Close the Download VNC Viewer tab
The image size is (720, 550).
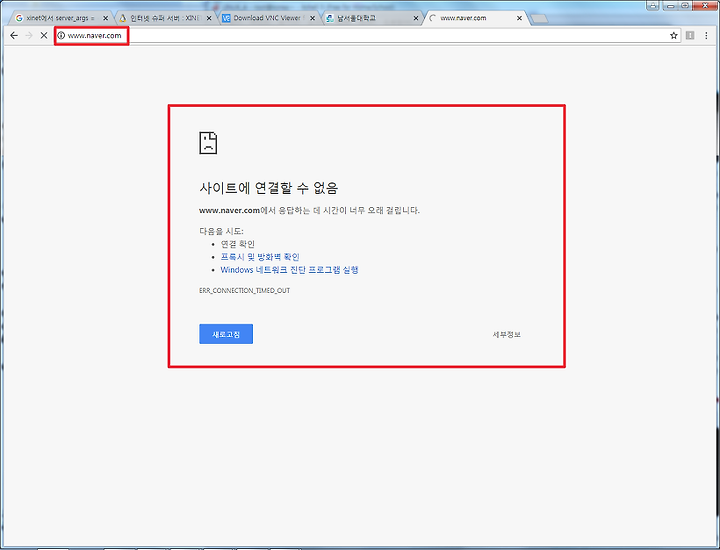312,18
